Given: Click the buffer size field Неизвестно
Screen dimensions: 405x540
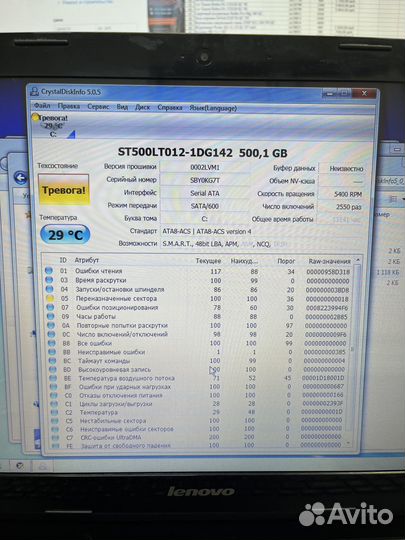Looking at the screenshot, I should point(341,169).
